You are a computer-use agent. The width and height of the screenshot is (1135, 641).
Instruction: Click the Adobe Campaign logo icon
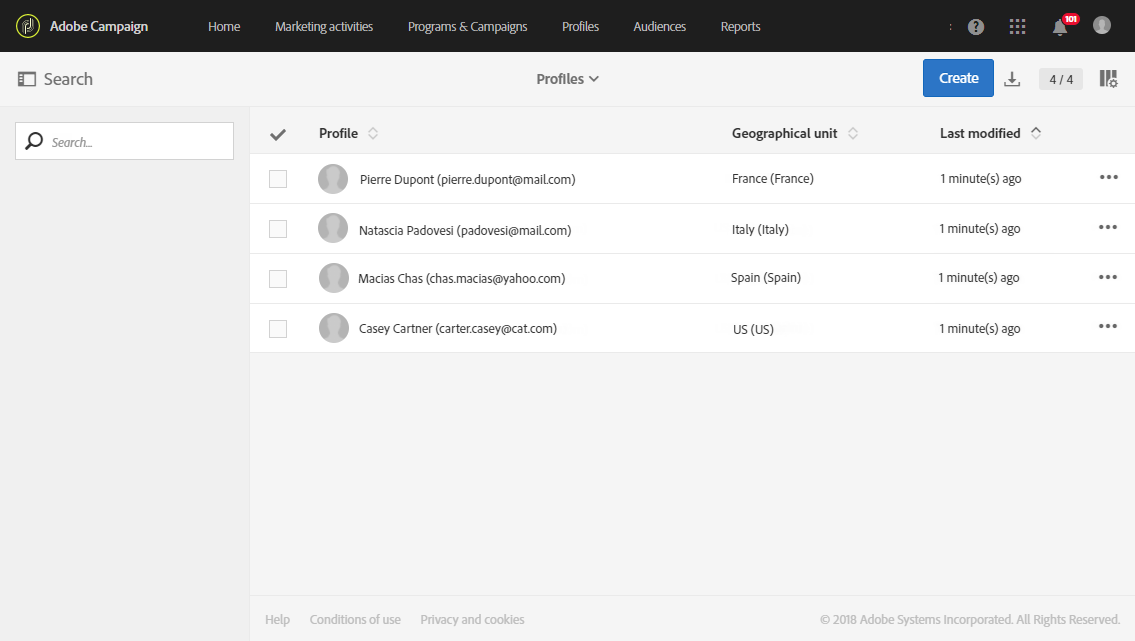(28, 26)
